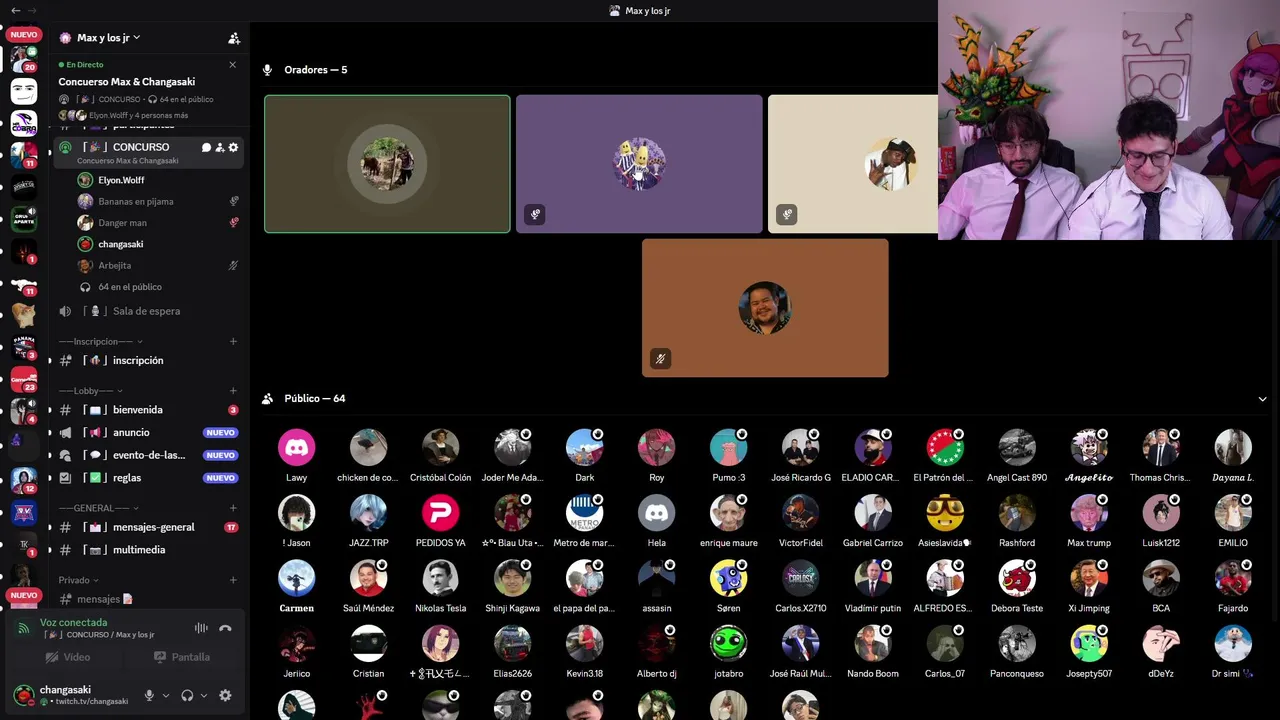This screenshot has height=720, width=1280.
Task: Open the purple Bananas en pijama speaker tile
Action: (x=639, y=164)
